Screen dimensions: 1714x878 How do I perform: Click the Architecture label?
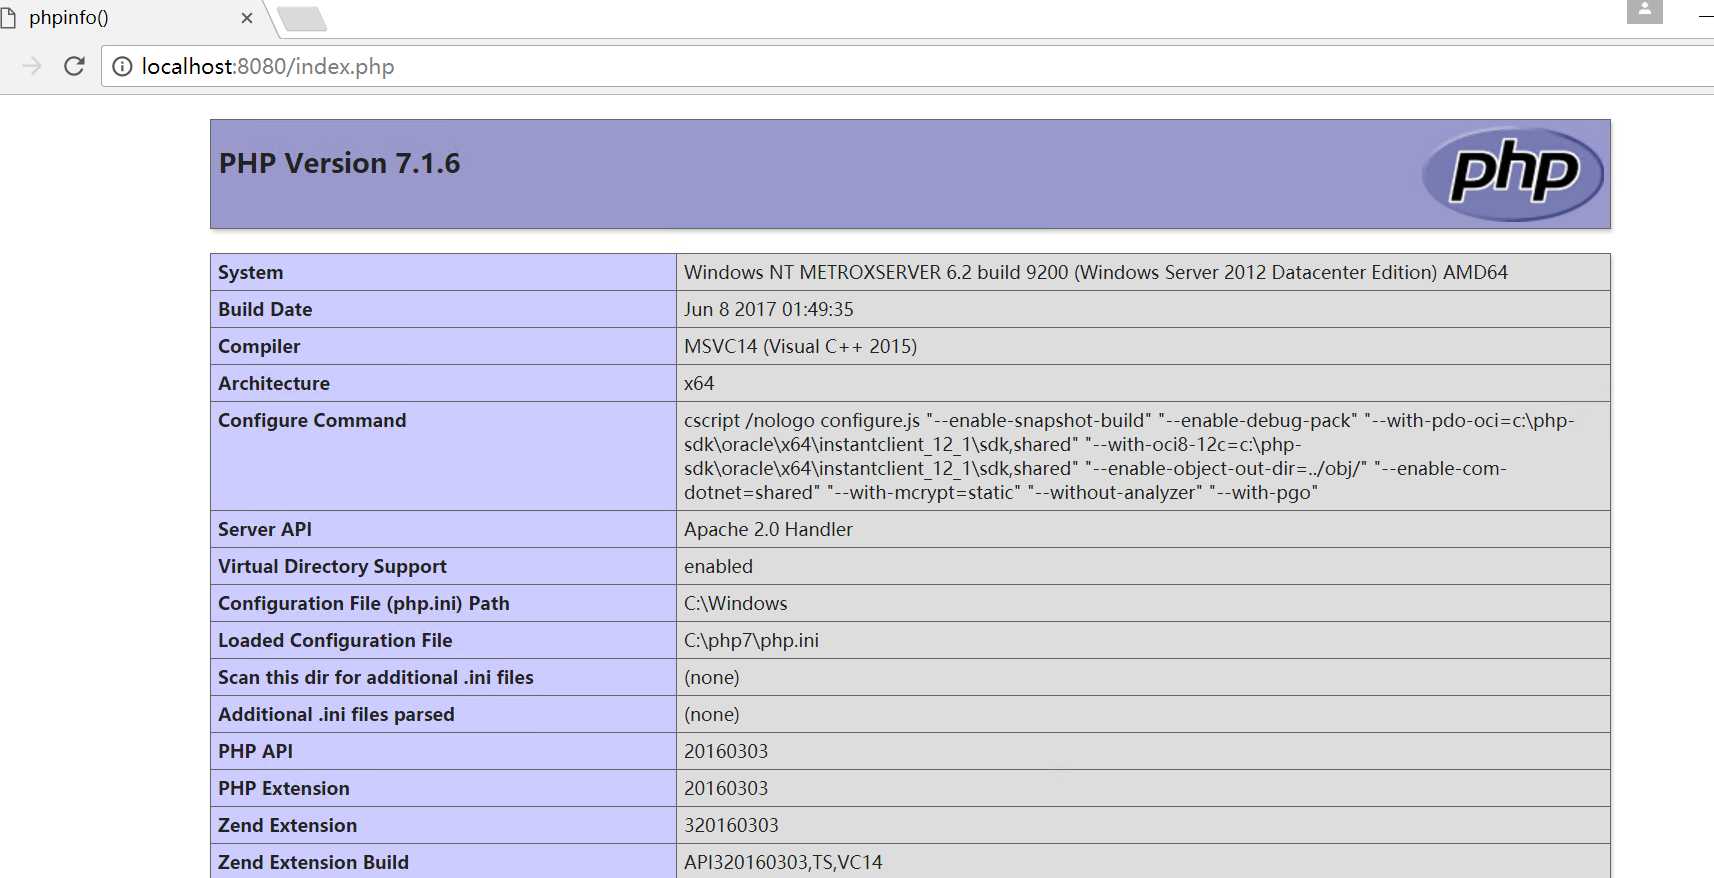click(x=274, y=383)
